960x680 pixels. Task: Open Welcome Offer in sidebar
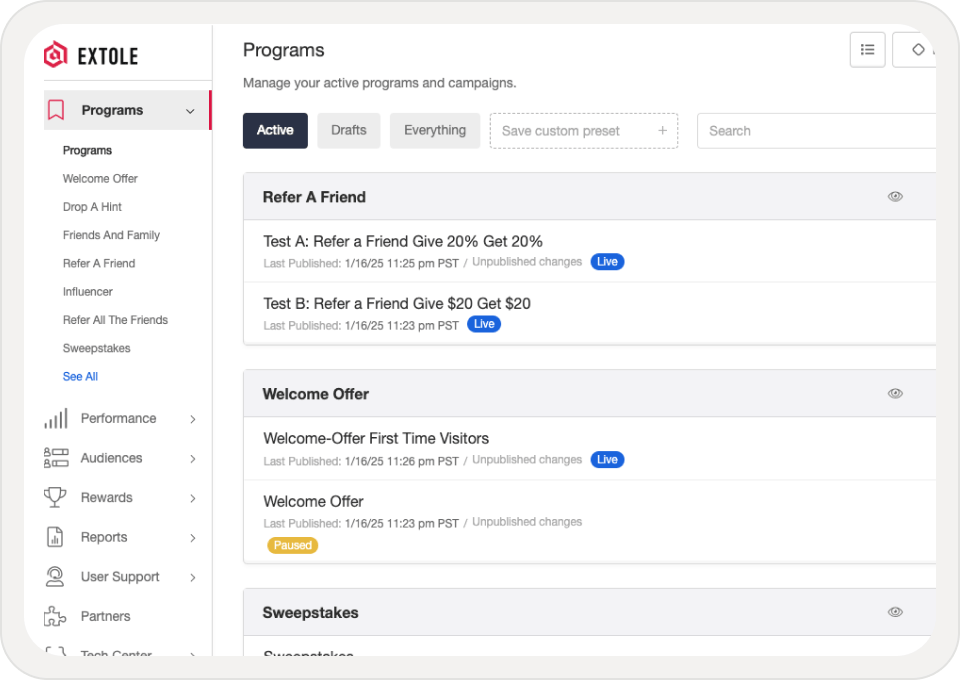click(x=100, y=179)
